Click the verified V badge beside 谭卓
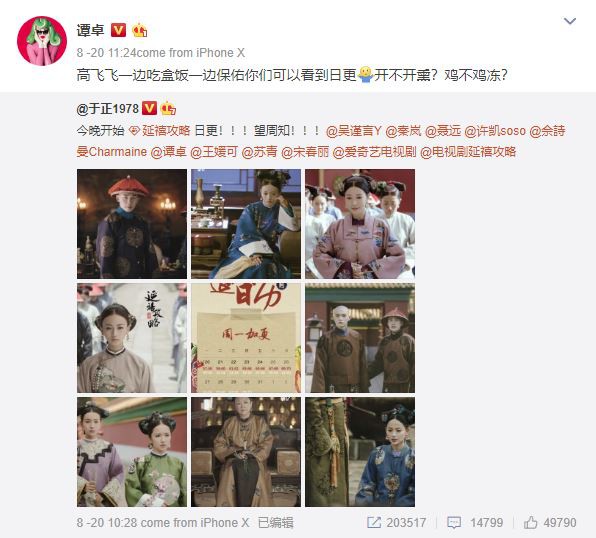596x538 pixels. (118, 30)
